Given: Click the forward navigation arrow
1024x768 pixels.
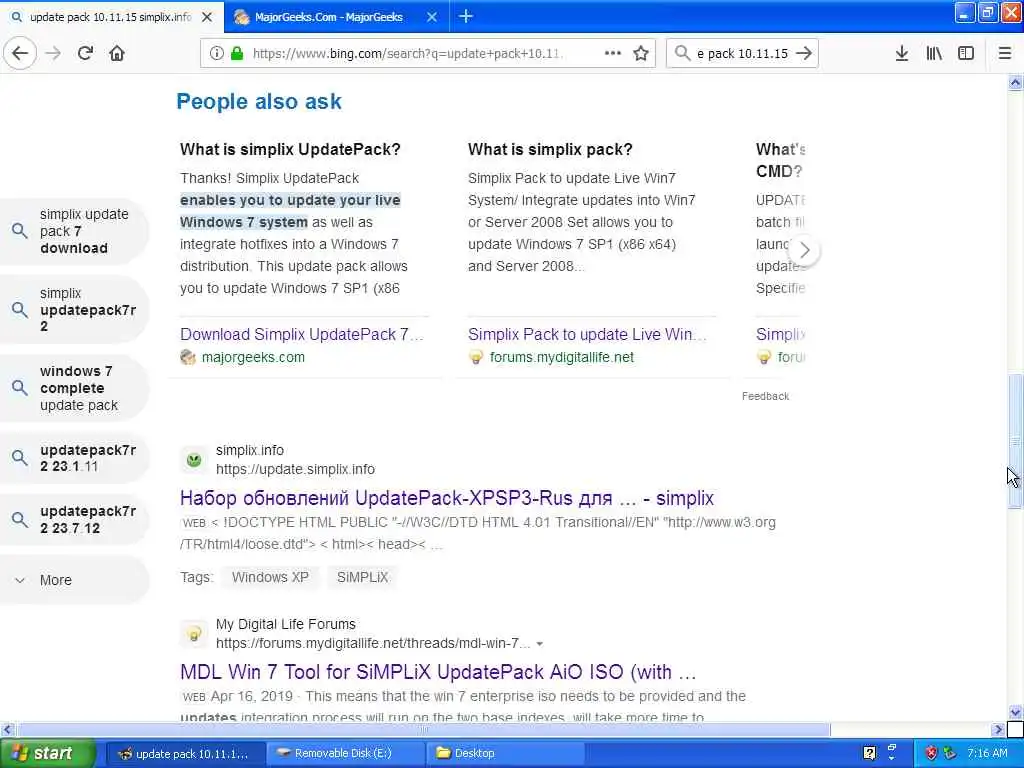Looking at the screenshot, I should [54, 54].
